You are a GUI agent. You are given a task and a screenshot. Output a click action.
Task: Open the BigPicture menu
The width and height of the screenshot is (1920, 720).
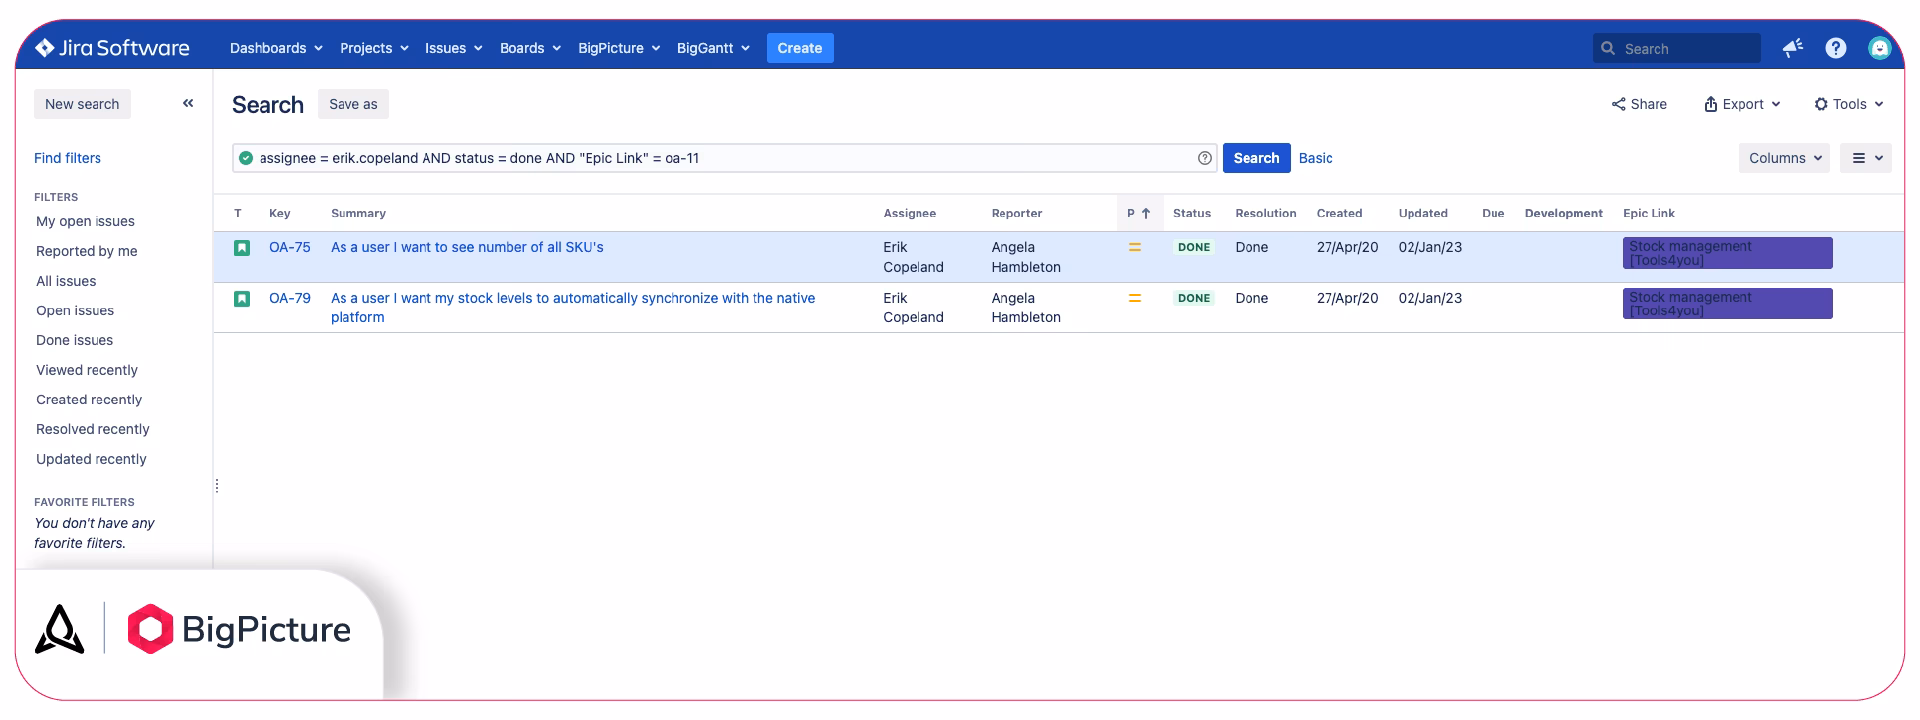pos(618,48)
